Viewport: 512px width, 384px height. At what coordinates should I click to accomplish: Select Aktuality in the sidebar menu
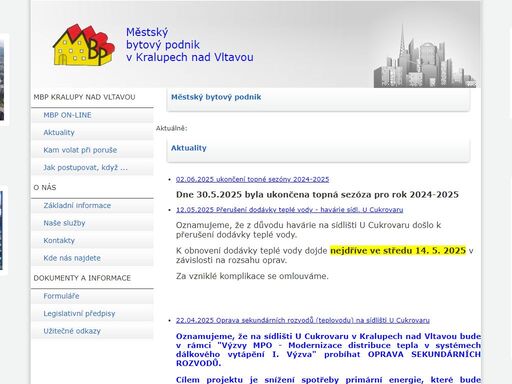pos(59,132)
